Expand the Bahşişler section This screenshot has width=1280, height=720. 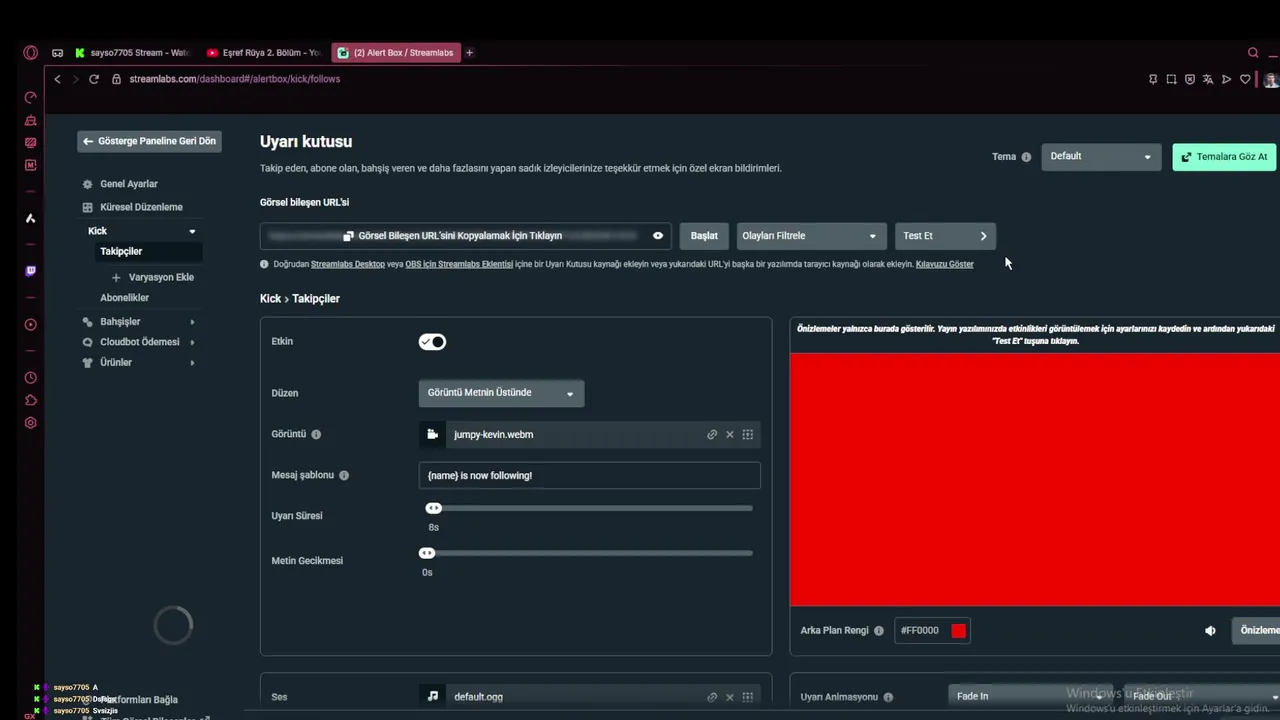[192, 322]
